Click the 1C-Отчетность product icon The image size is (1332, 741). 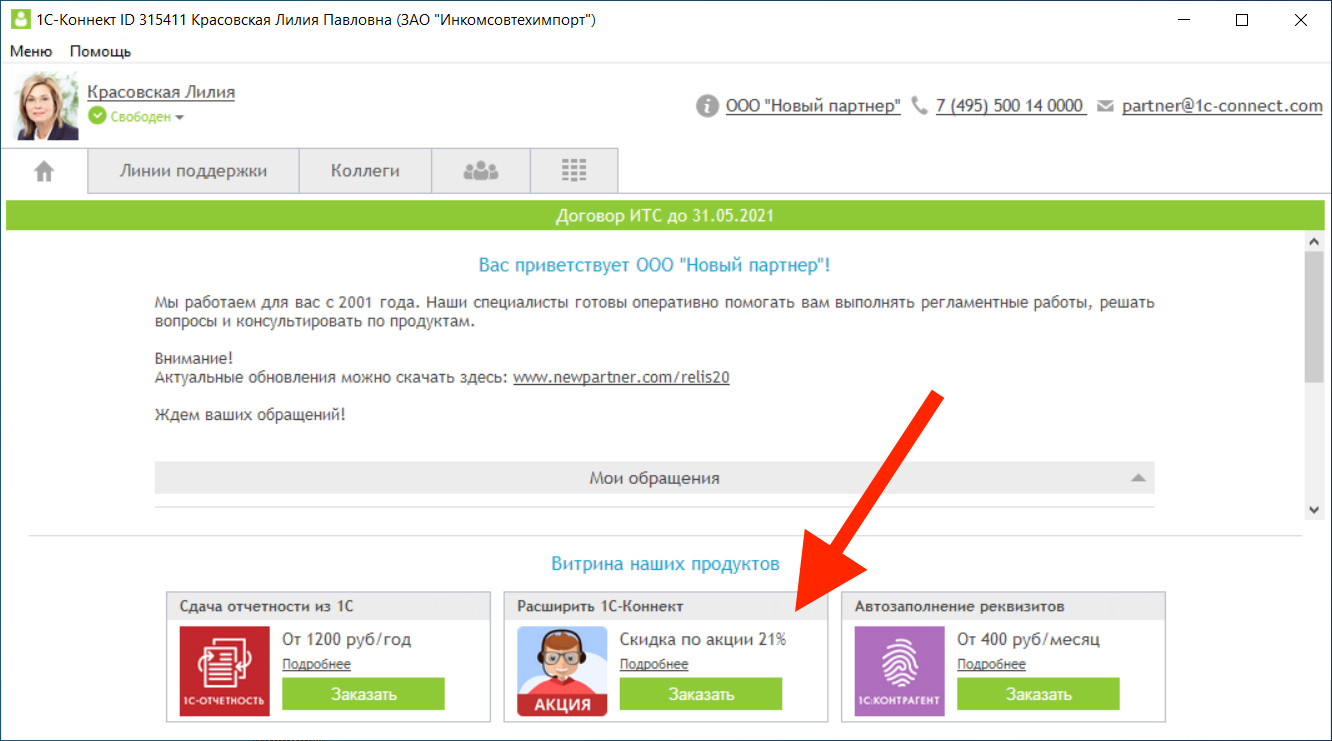(225, 671)
